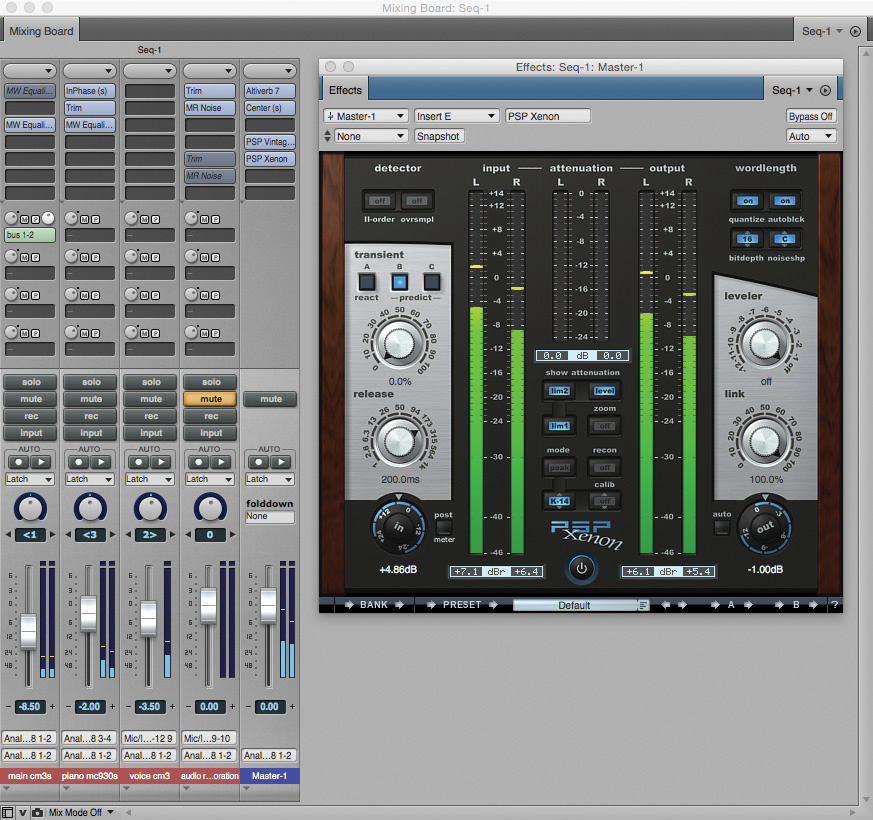Click the Xenon leveler knob
This screenshot has height=820, width=873.
click(x=765, y=343)
